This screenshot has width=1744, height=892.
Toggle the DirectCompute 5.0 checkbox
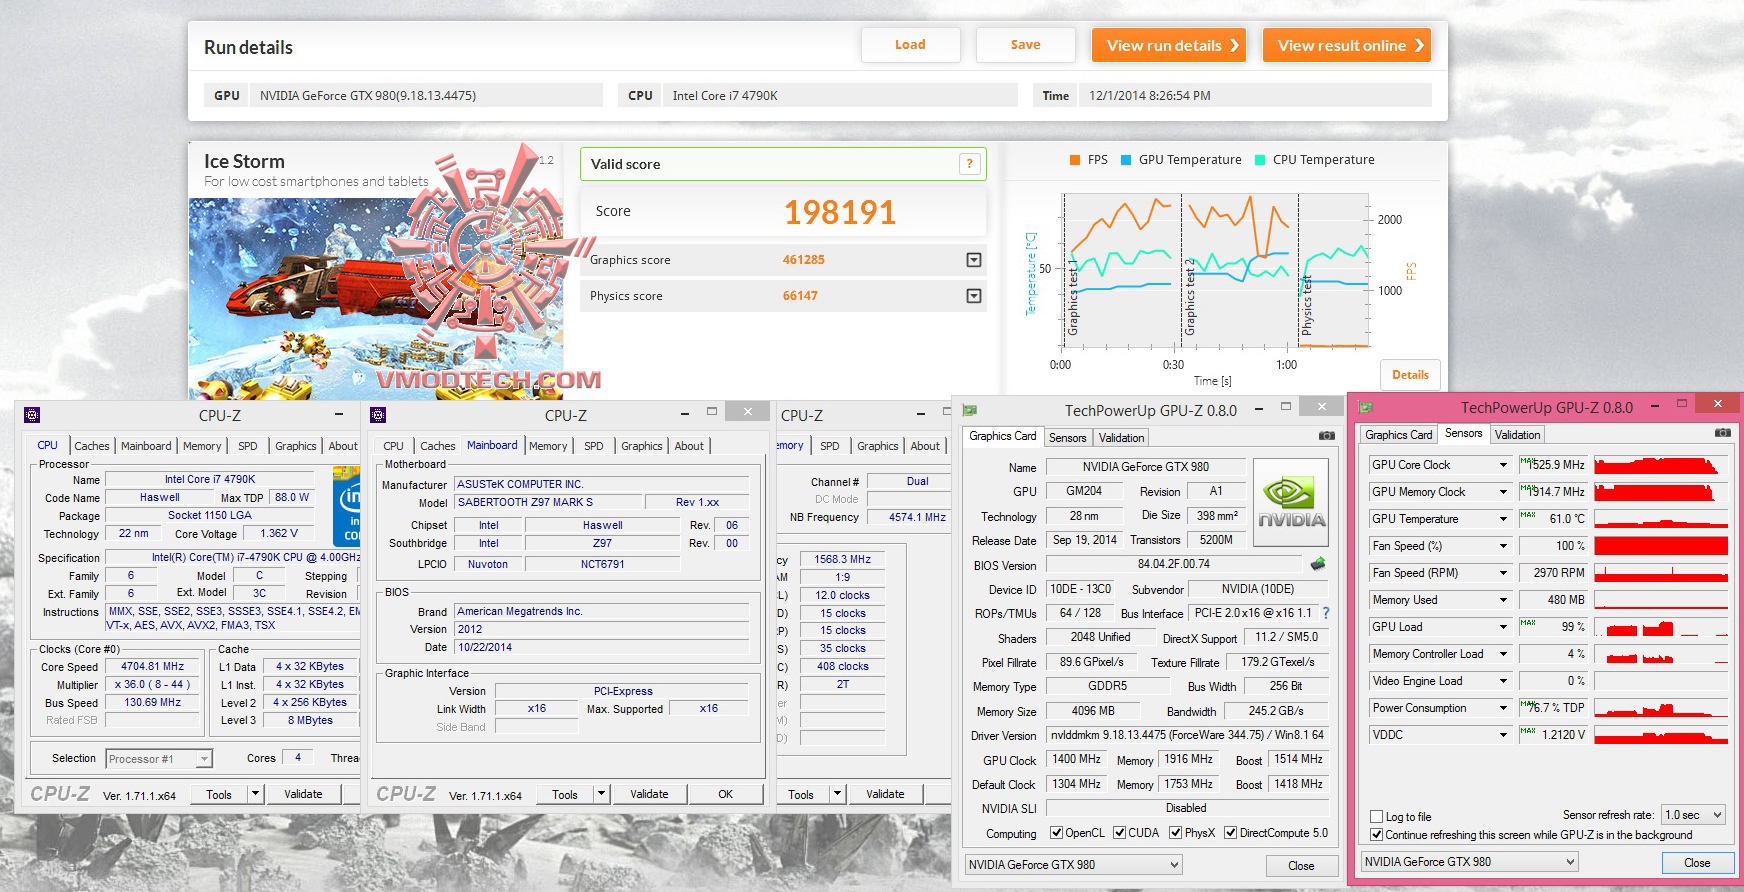click(1231, 833)
